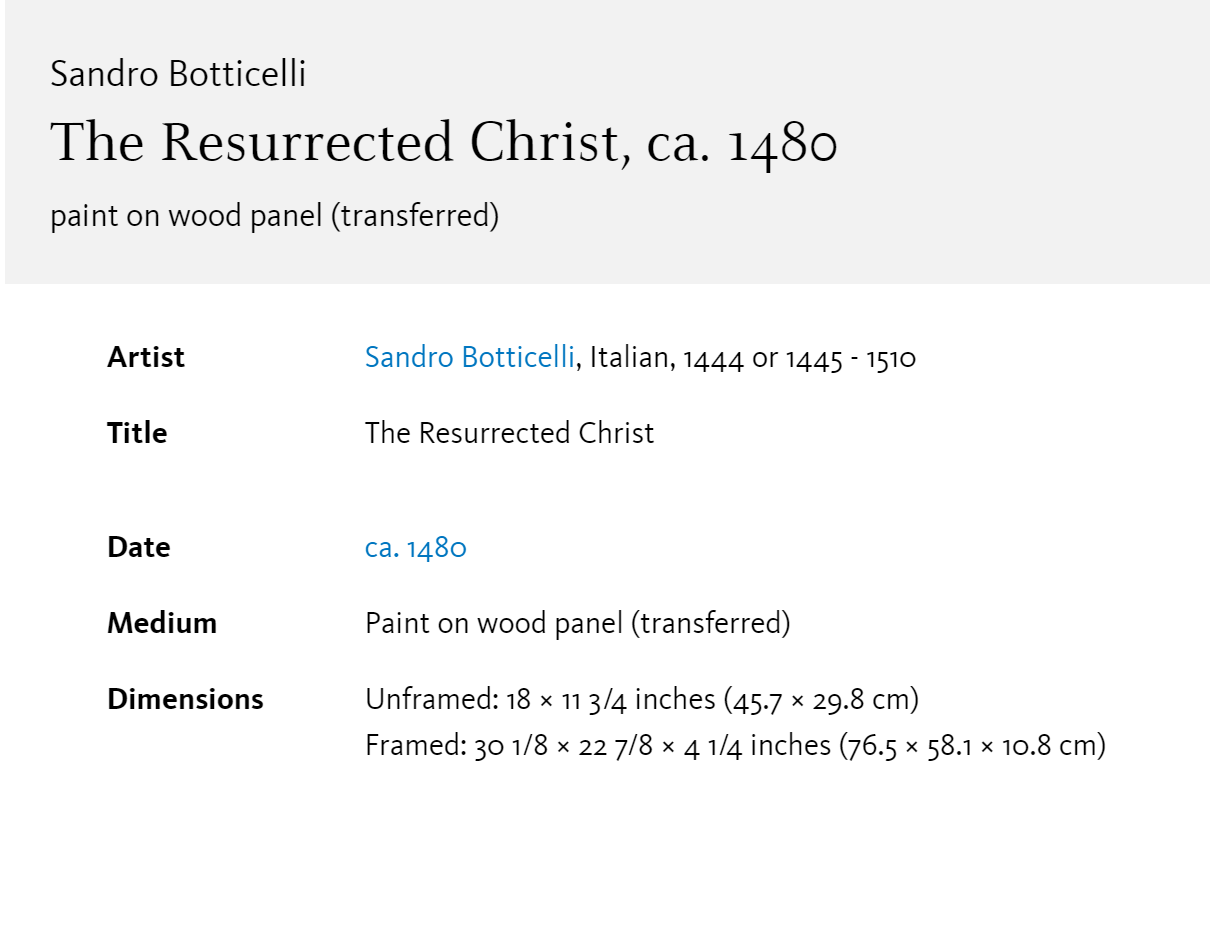1210x945 pixels.
Task: Select the Title field label
Action: pos(137,433)
